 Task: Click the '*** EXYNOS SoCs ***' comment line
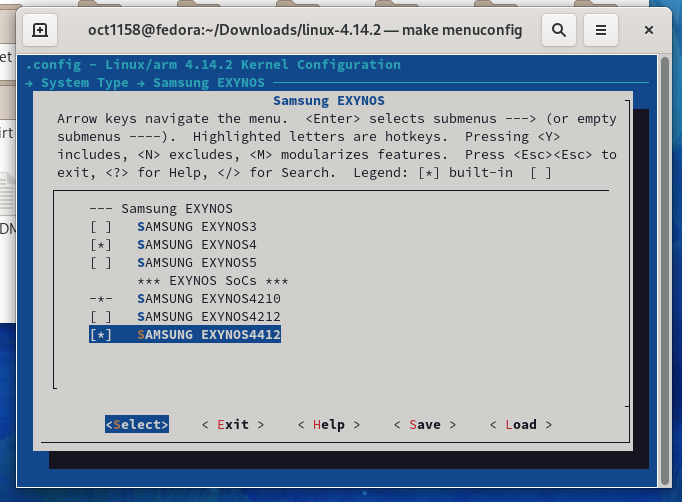tap(213, 281)
